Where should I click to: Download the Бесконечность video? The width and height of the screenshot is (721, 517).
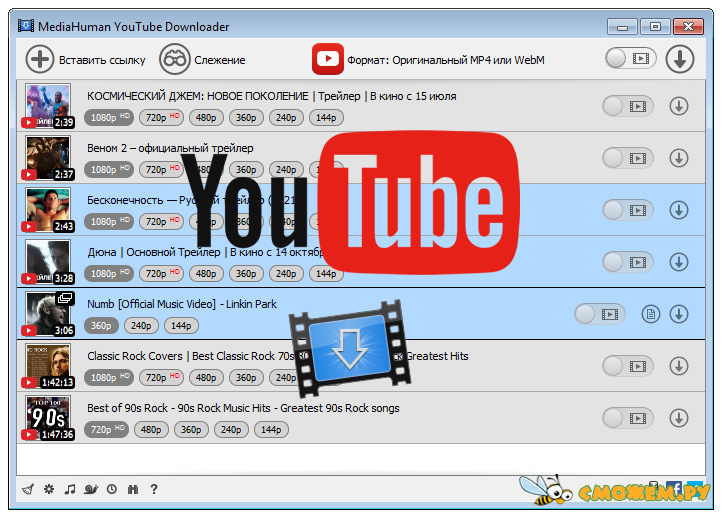(679, 210)
